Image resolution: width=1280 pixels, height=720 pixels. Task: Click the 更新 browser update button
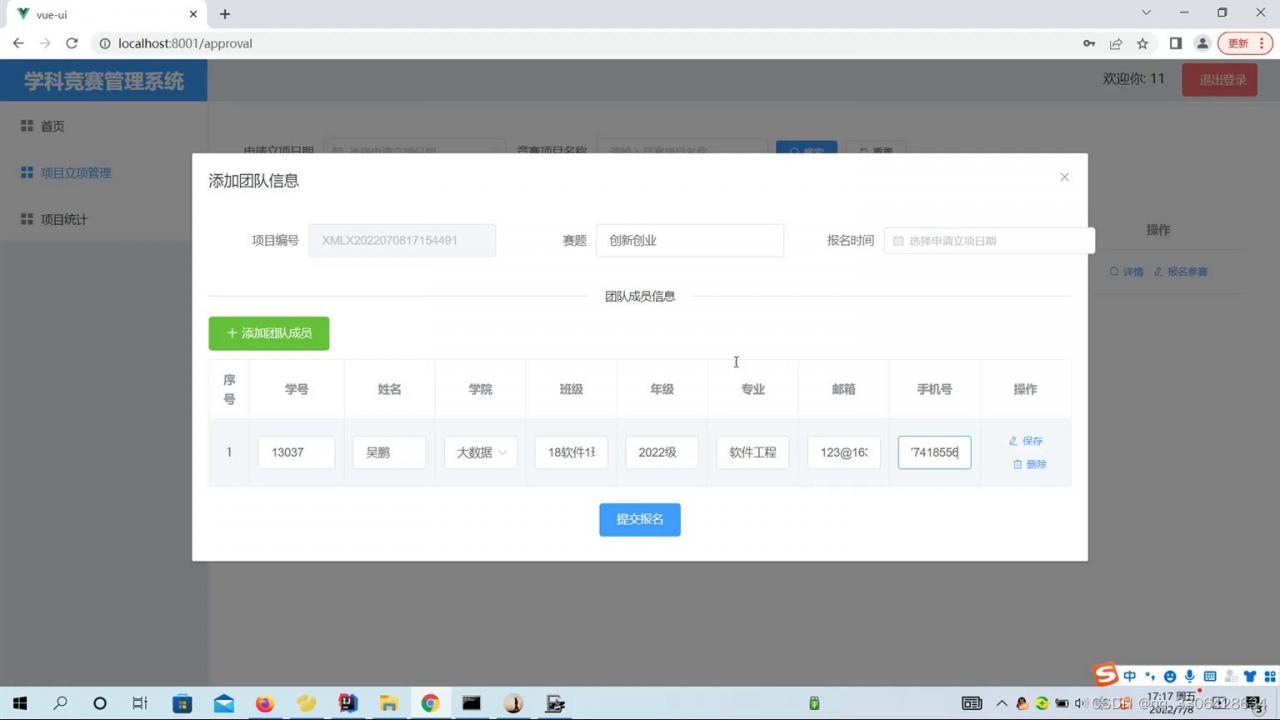[x=1245, y=43]
